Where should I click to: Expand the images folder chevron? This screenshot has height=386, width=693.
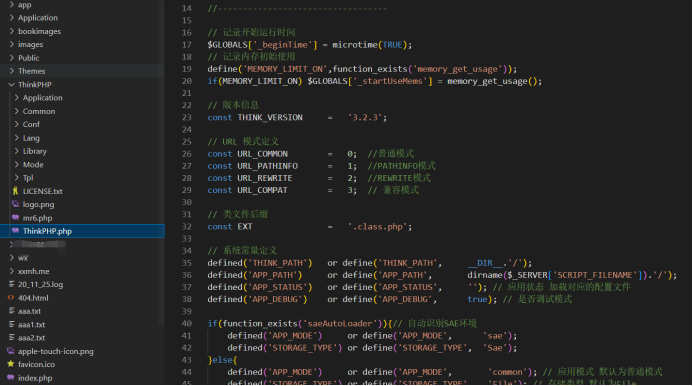[x=11, y=44]
